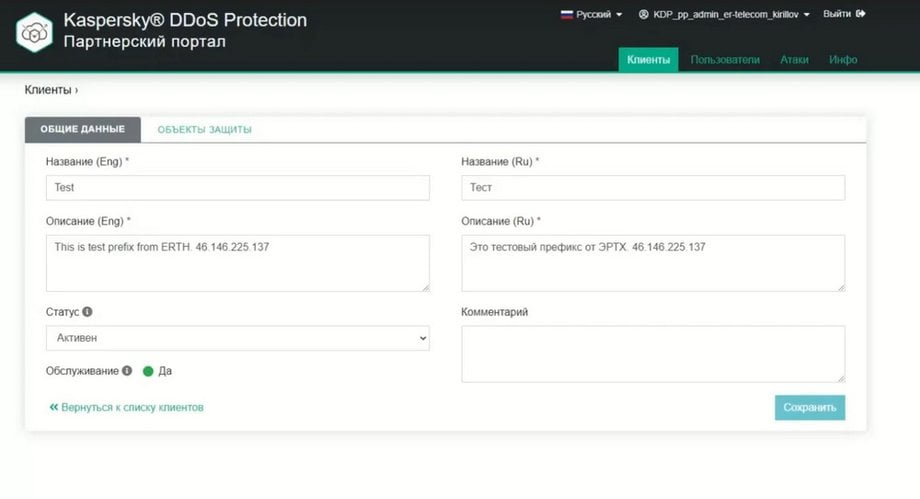Click the double-chevron back icon
920x499 pixels.
(x=53, y=407)
